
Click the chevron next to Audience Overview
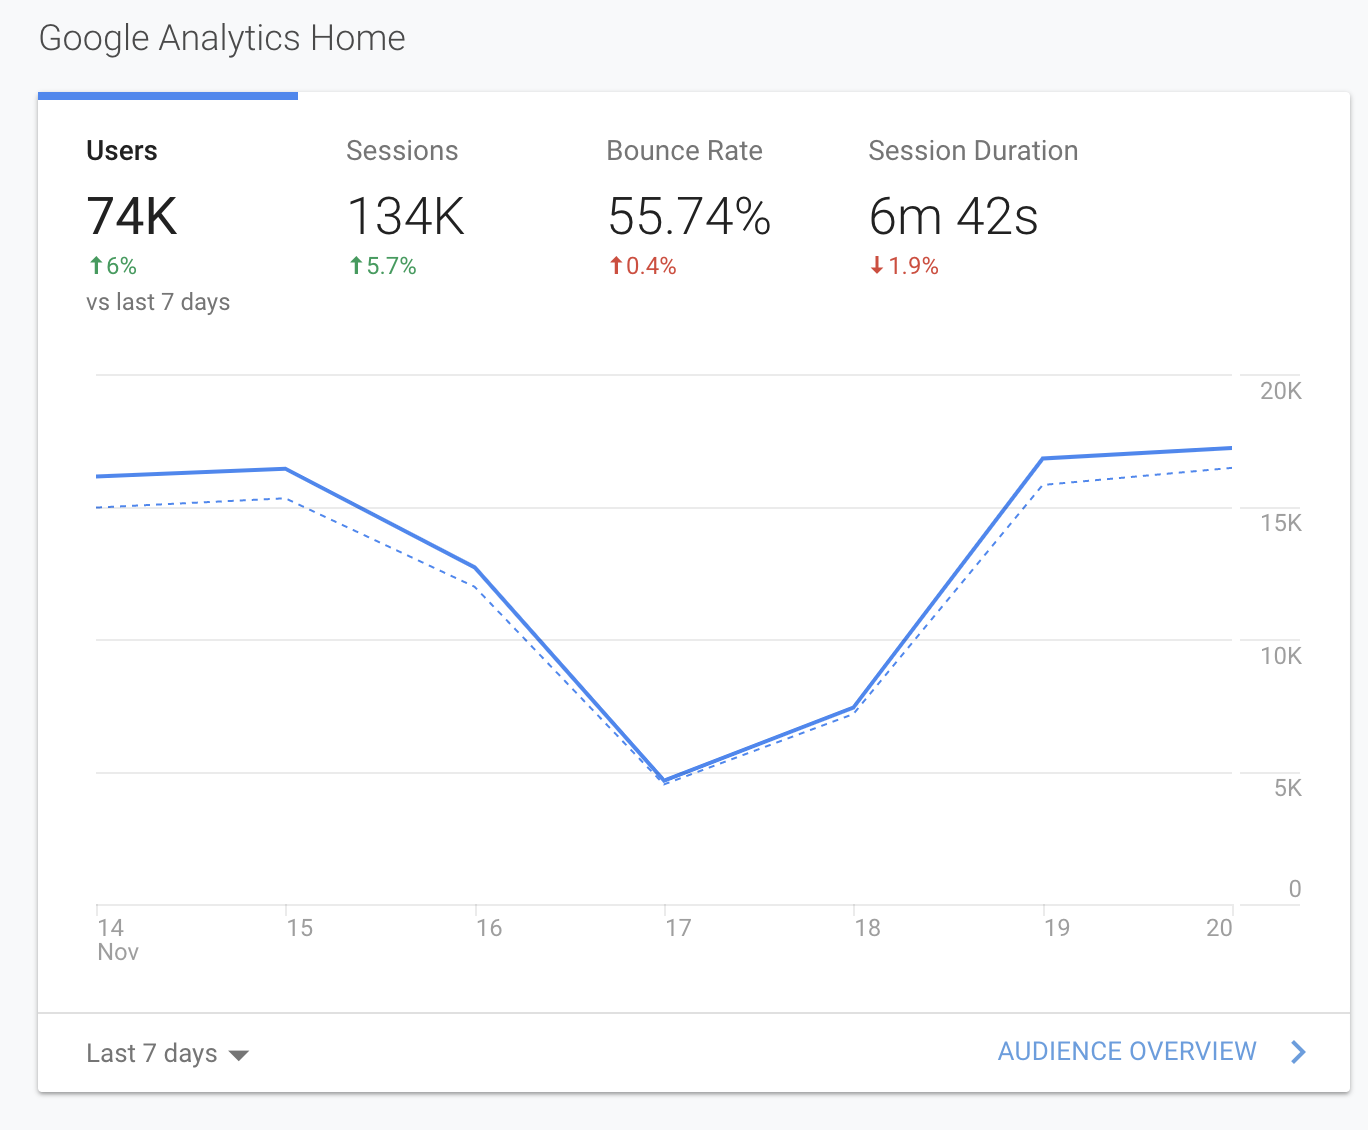tap(1298, 1052)
